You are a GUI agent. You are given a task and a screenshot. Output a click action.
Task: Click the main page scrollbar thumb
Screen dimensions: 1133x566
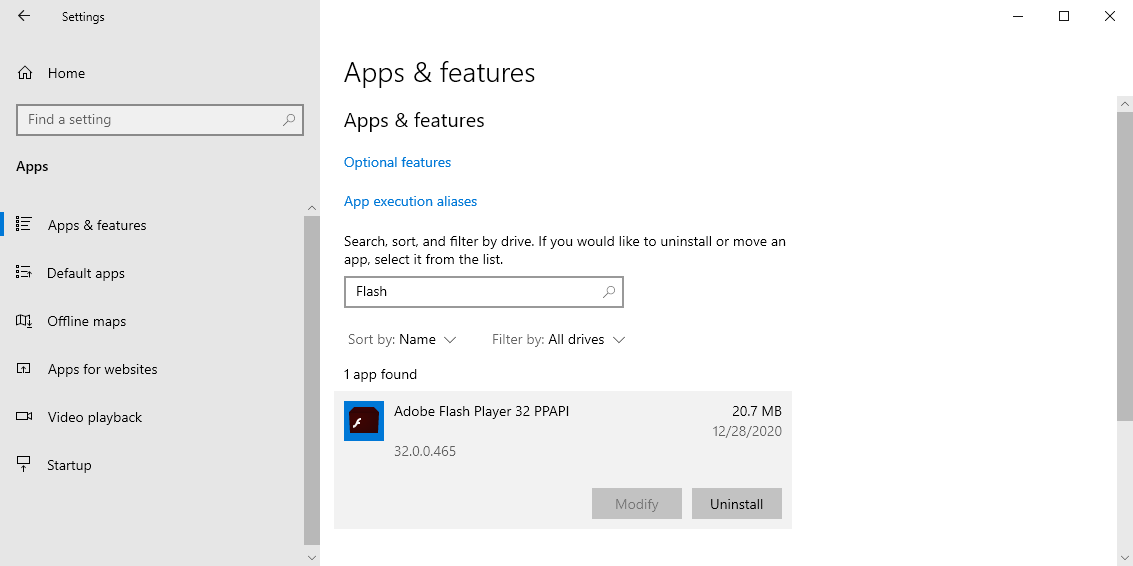(1124, 265)
